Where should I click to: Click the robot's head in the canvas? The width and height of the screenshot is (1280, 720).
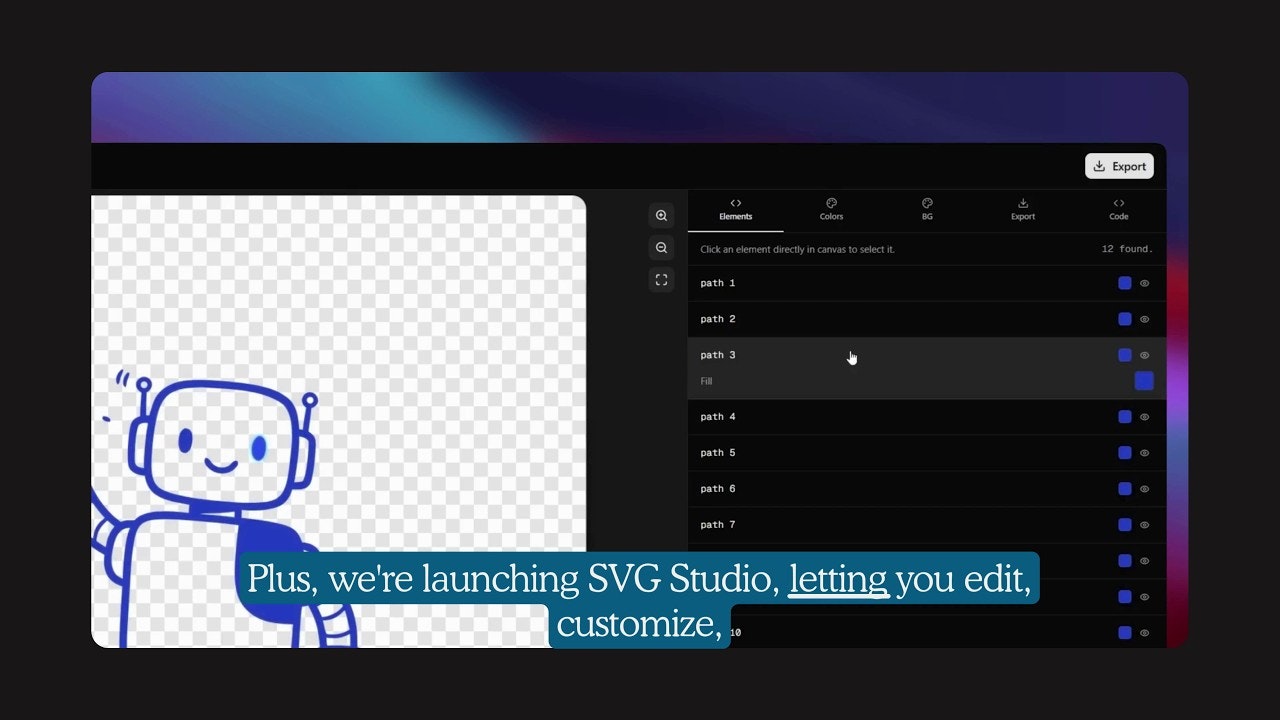pyautogui.click(x=221, y=444)
